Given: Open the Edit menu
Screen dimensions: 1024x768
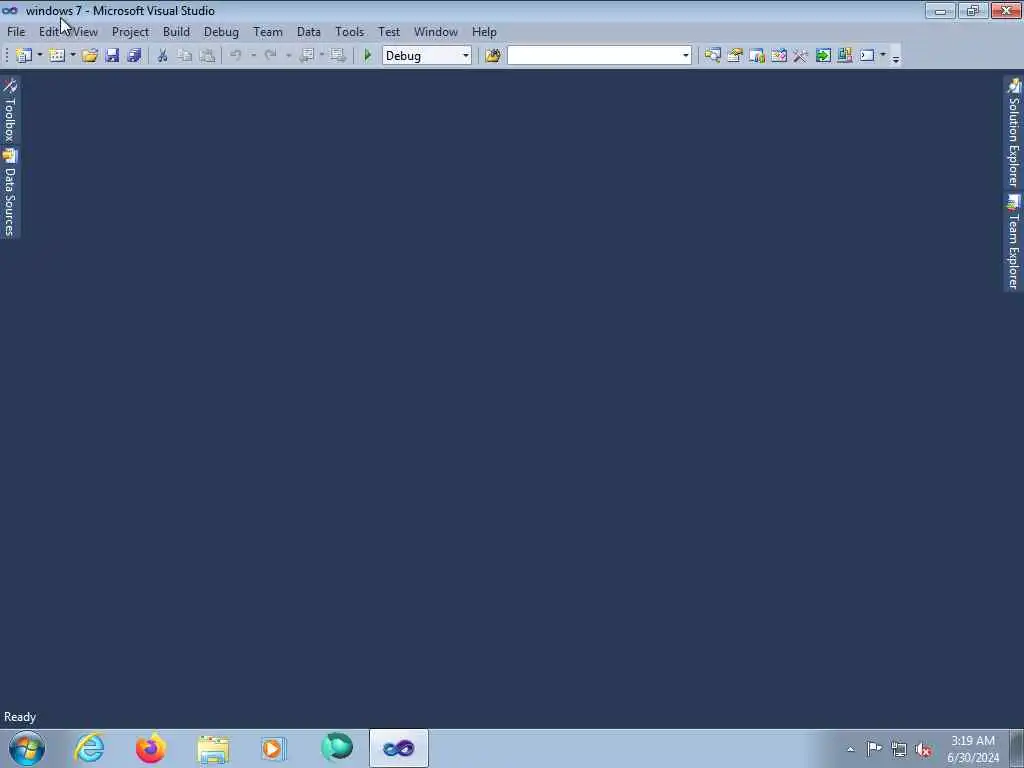Looking at the screenshot, I should pos(49,31).
